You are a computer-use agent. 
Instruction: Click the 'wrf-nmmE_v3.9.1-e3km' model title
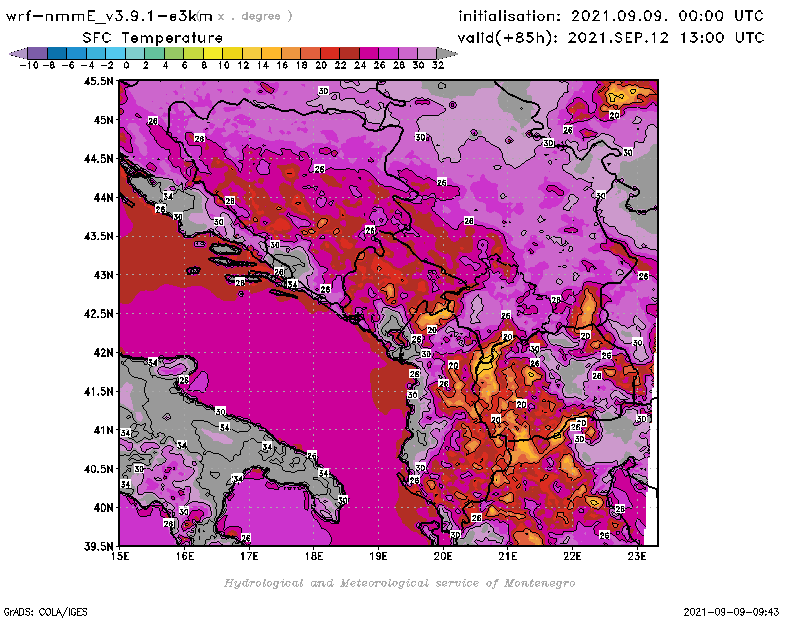click(x=109, y=16)
